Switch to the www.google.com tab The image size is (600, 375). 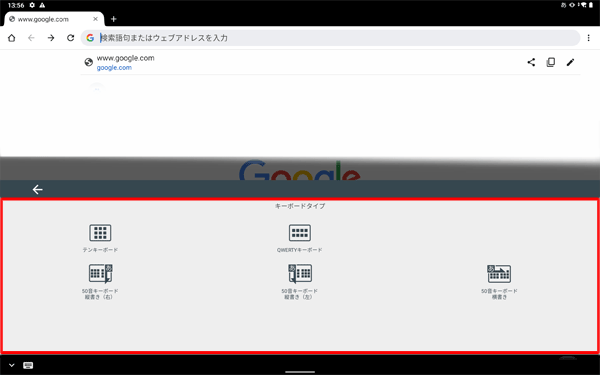(54, 19)
